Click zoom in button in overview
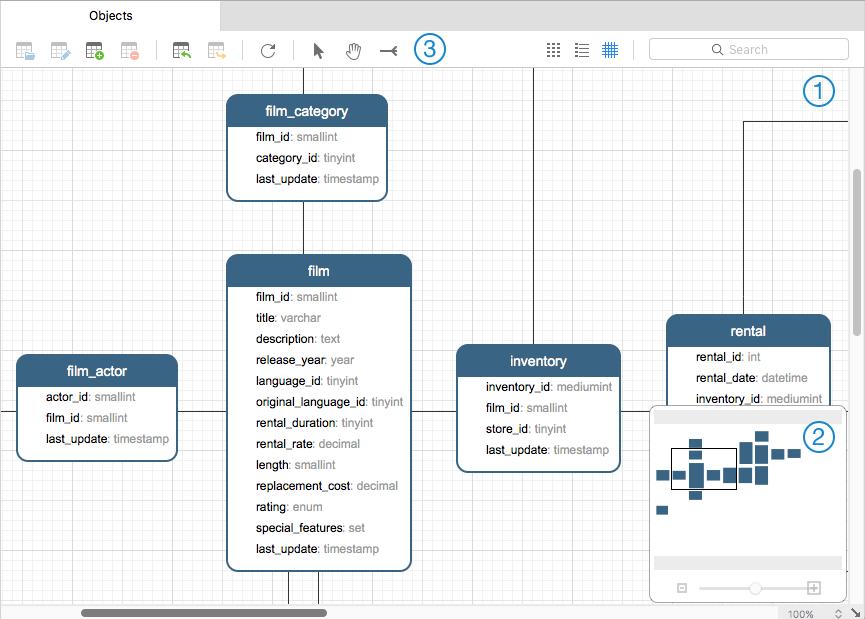The width and height of the screenshot is (865, 619). pyautogui.click(x=814, y=588)
